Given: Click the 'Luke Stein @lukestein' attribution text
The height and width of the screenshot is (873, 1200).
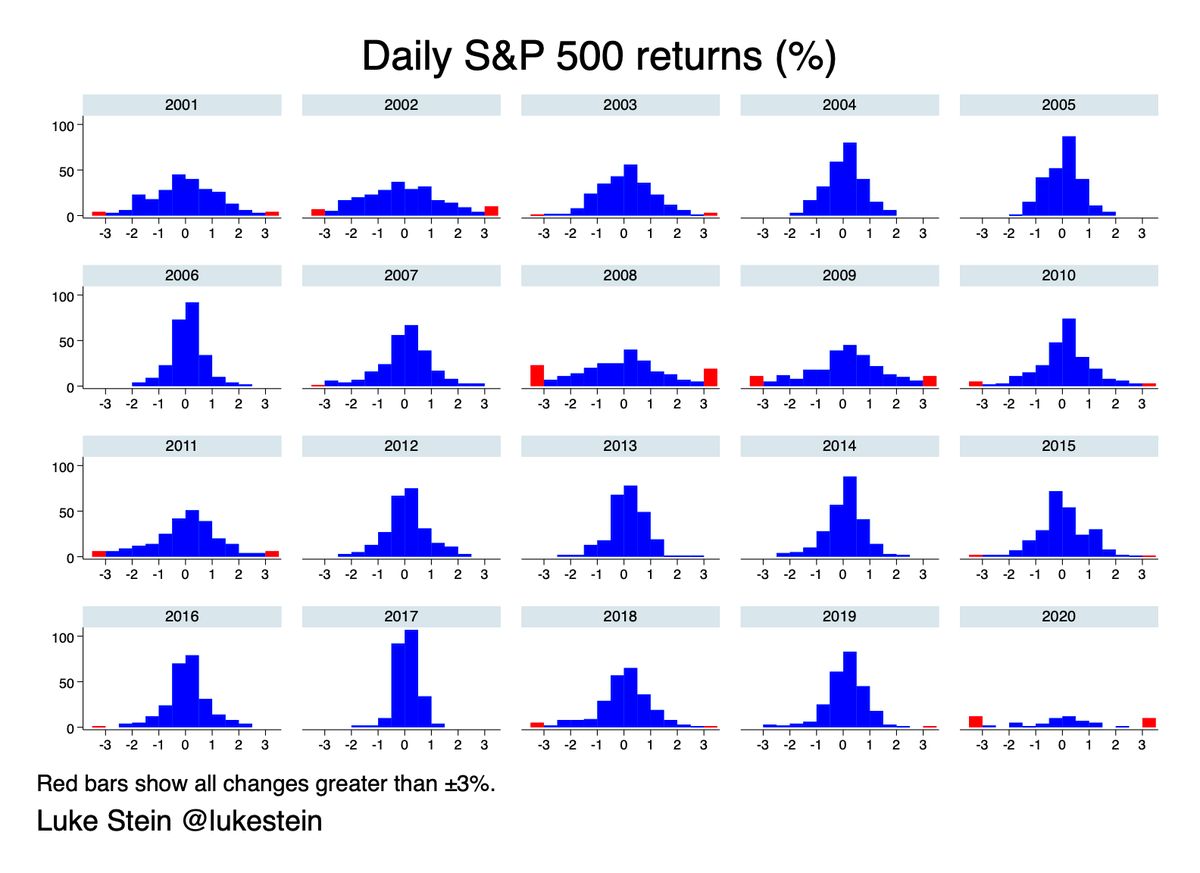Looking at the screenshot, I should pyautogui.click(x=179, y=822).
